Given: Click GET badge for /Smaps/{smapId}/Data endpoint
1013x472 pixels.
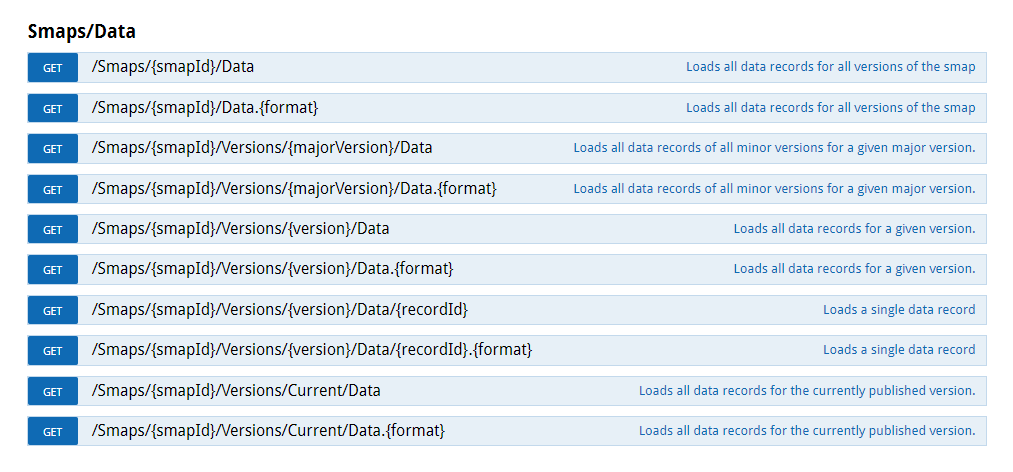Looking at the screenshot, I should [x=53, y=68].
